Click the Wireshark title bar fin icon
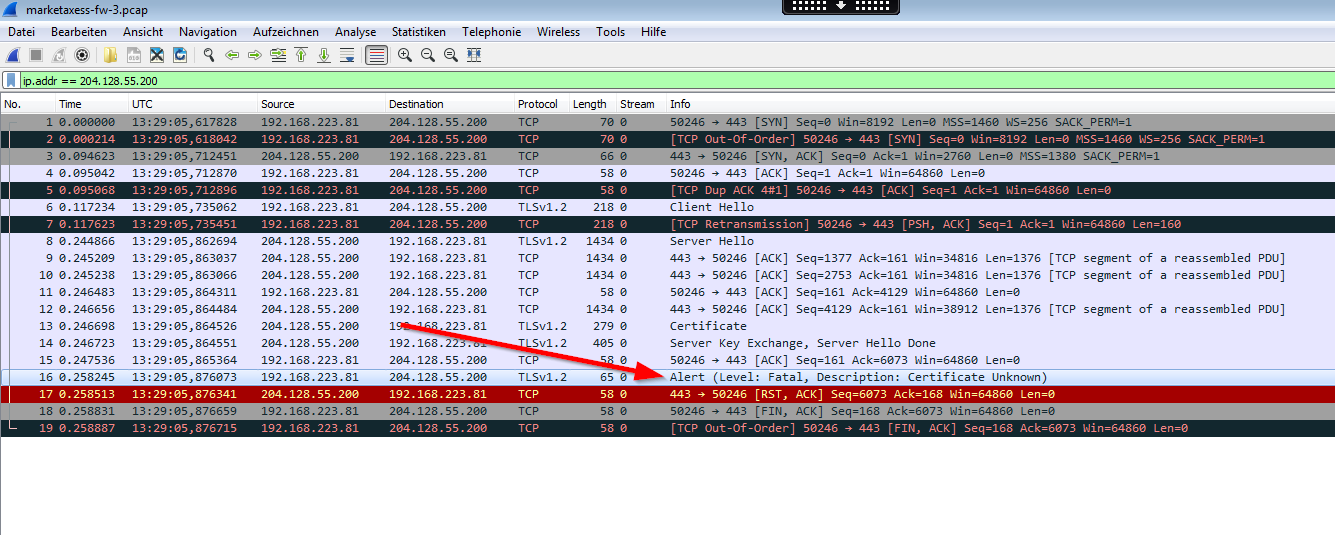The width and height of the screenshot is (1335, 535). pyautogui.click(x=11, y=8)
